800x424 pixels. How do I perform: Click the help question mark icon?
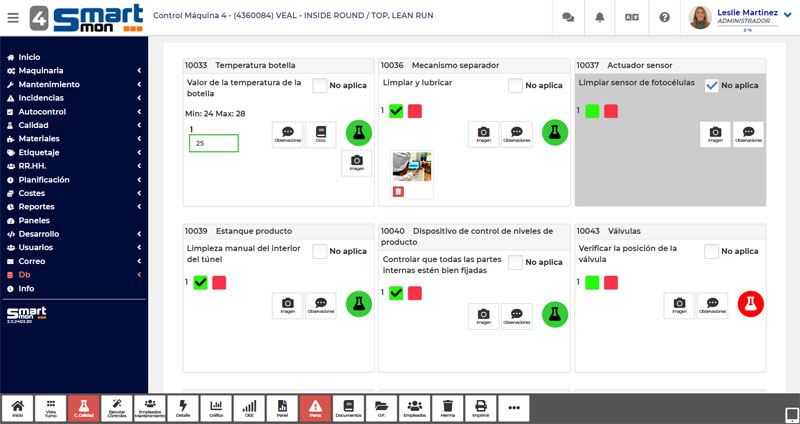[664, 17]
